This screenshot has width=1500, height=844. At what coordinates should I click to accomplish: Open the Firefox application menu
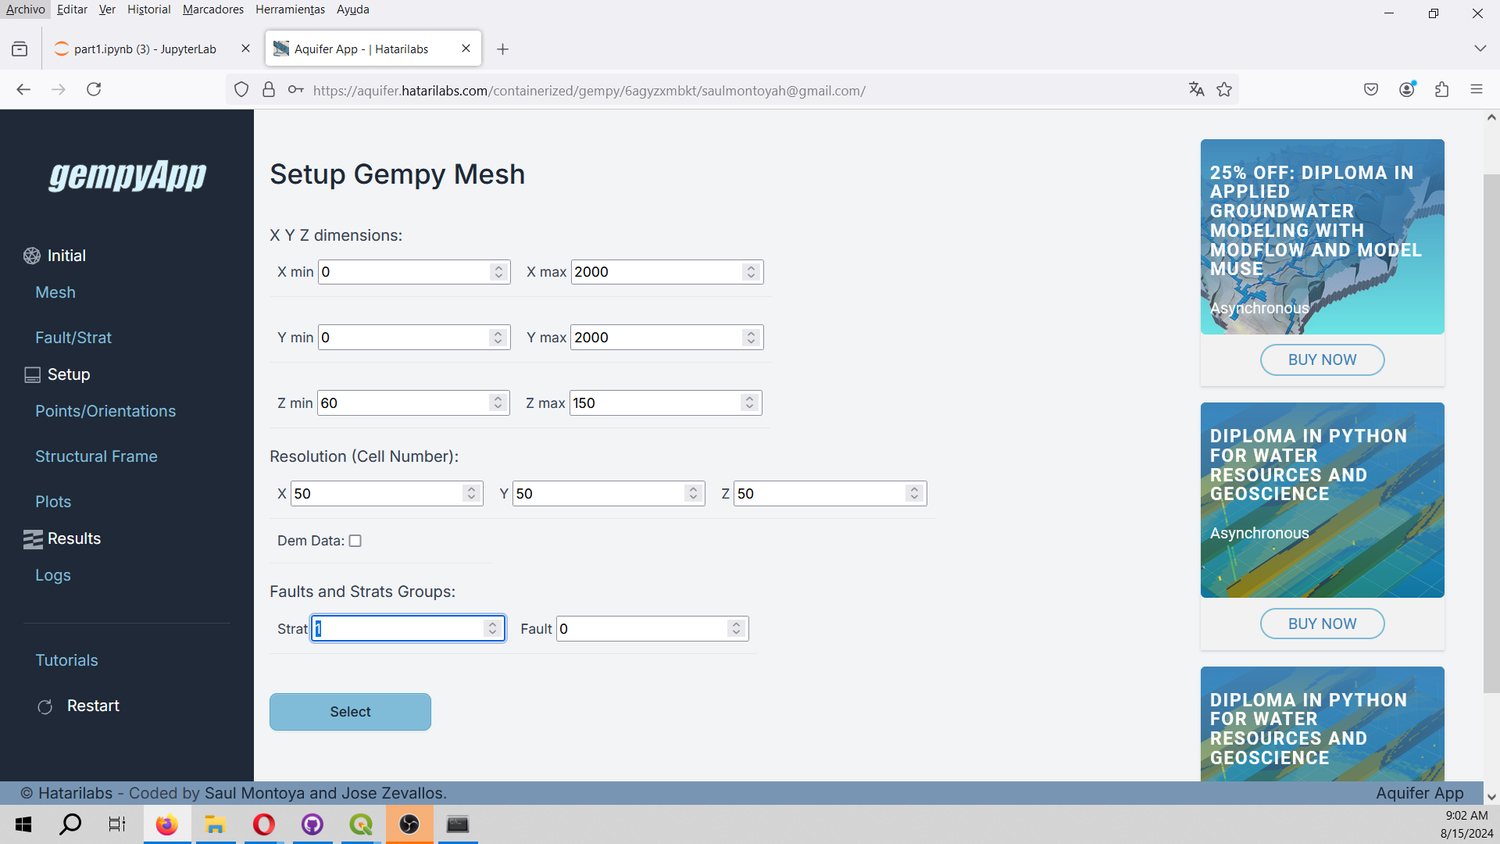(1477, 89)
